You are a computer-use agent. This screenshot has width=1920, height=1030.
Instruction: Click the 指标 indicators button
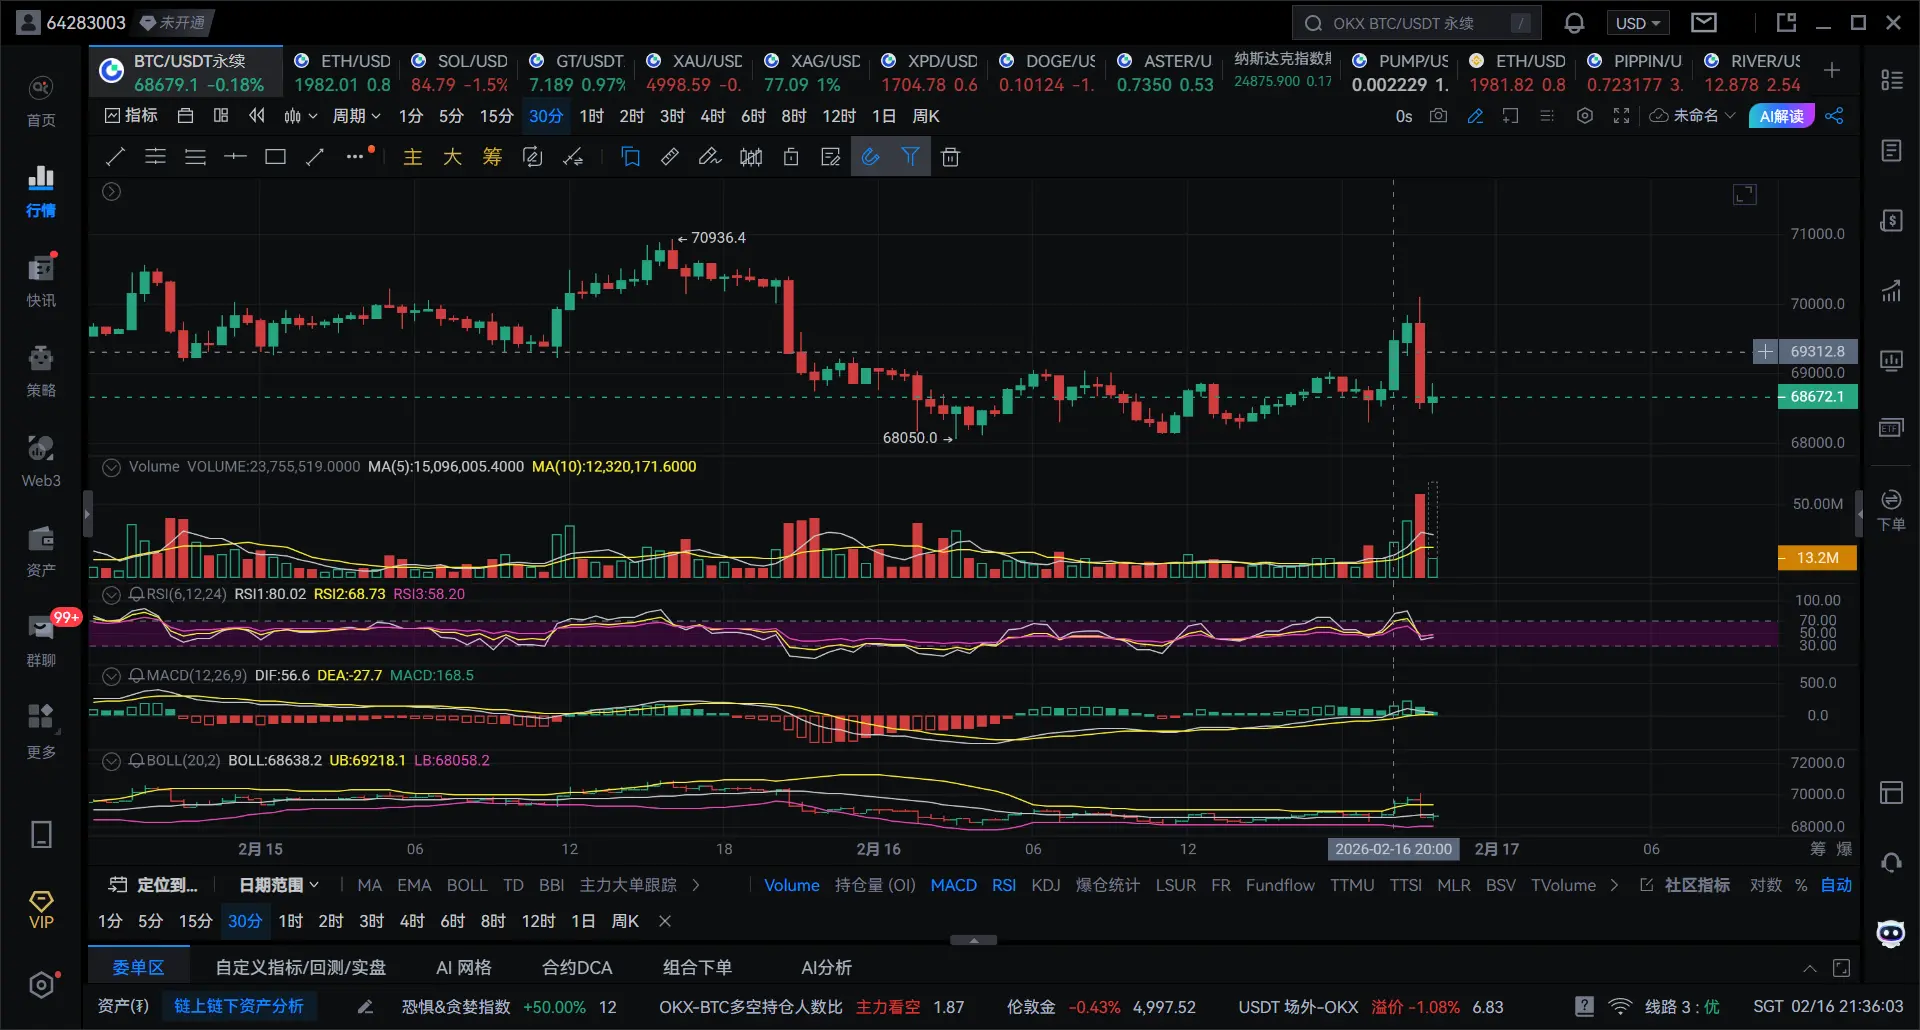pos(131,116)
